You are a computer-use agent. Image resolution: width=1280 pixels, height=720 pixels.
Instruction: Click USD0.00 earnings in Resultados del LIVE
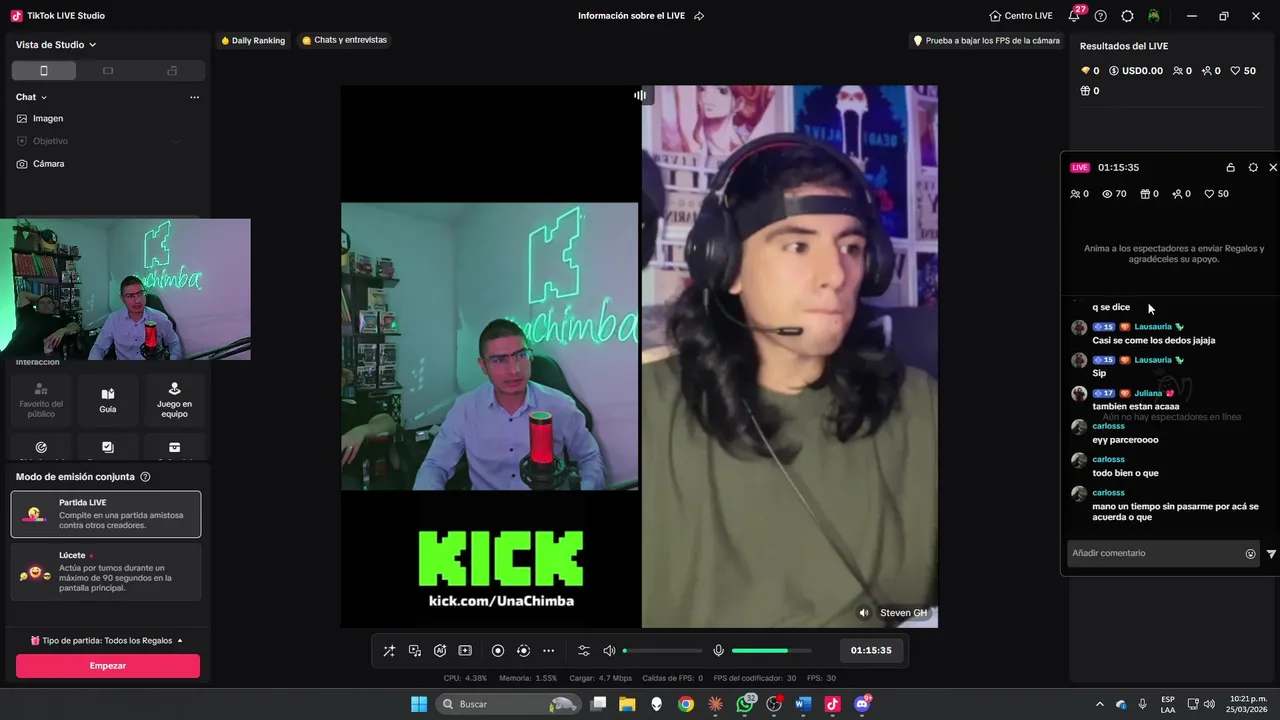(x=1136, y=71)
